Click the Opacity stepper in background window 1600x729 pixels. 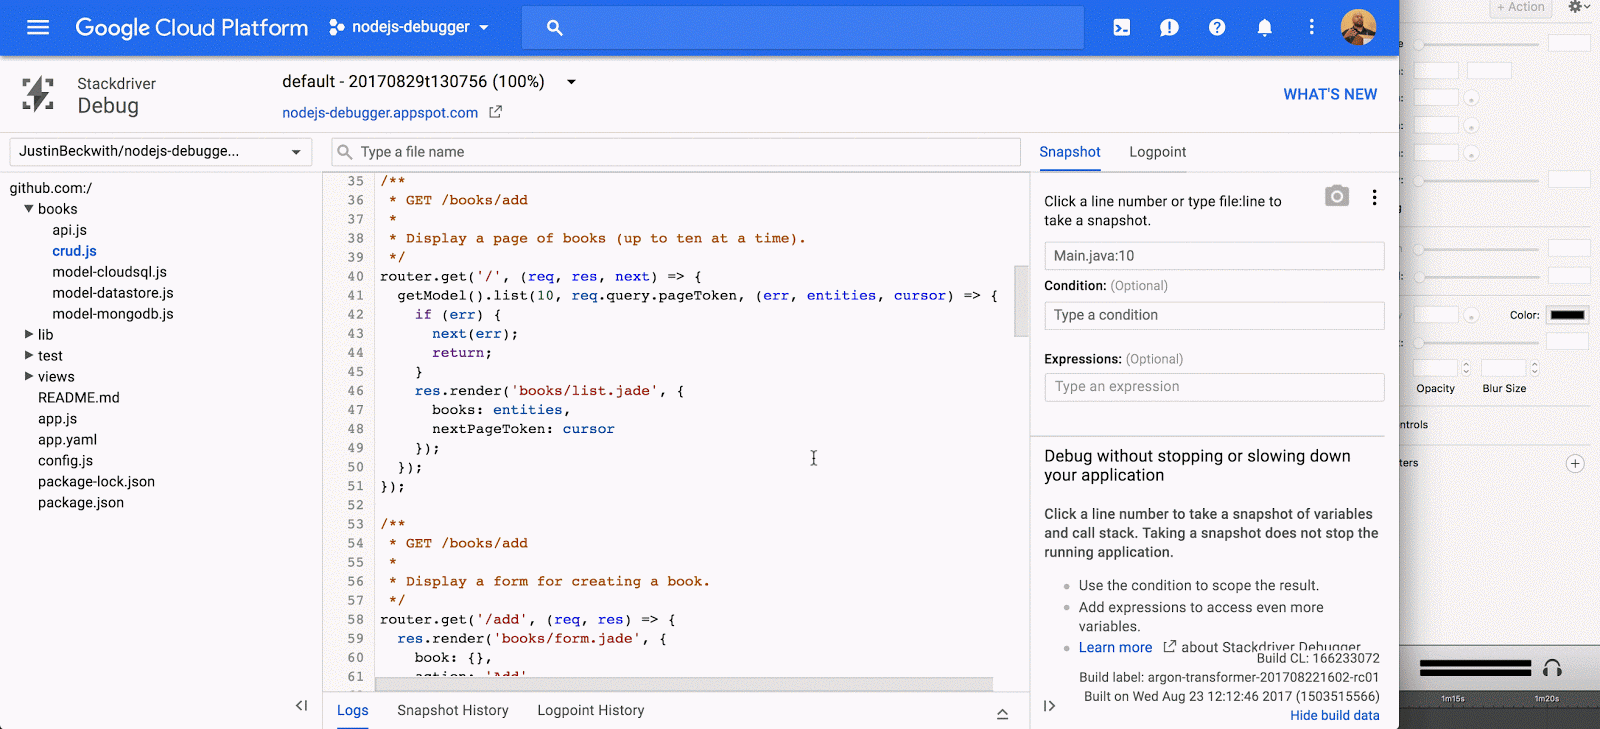coord(1466,368)
